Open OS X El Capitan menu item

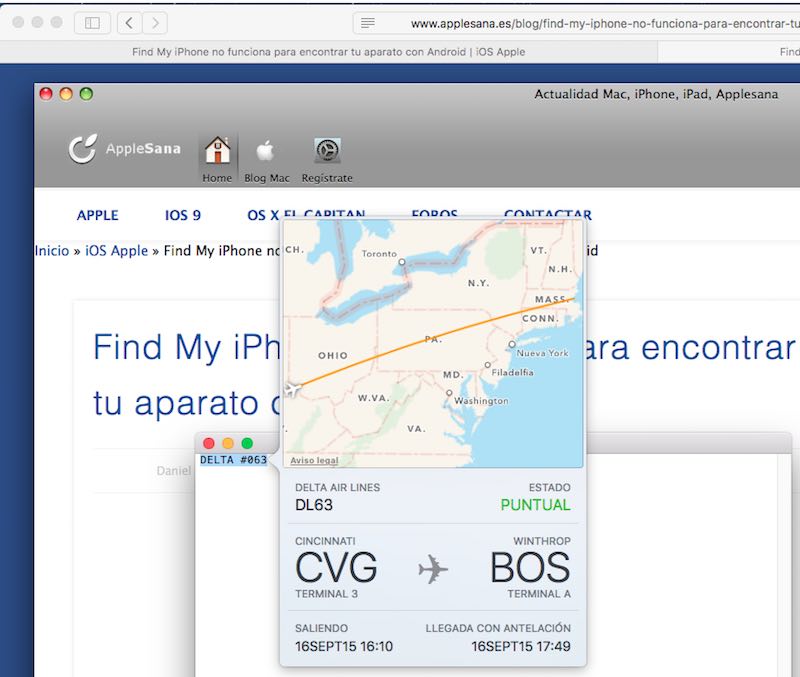pyautogui.click(x=306, y=215)
